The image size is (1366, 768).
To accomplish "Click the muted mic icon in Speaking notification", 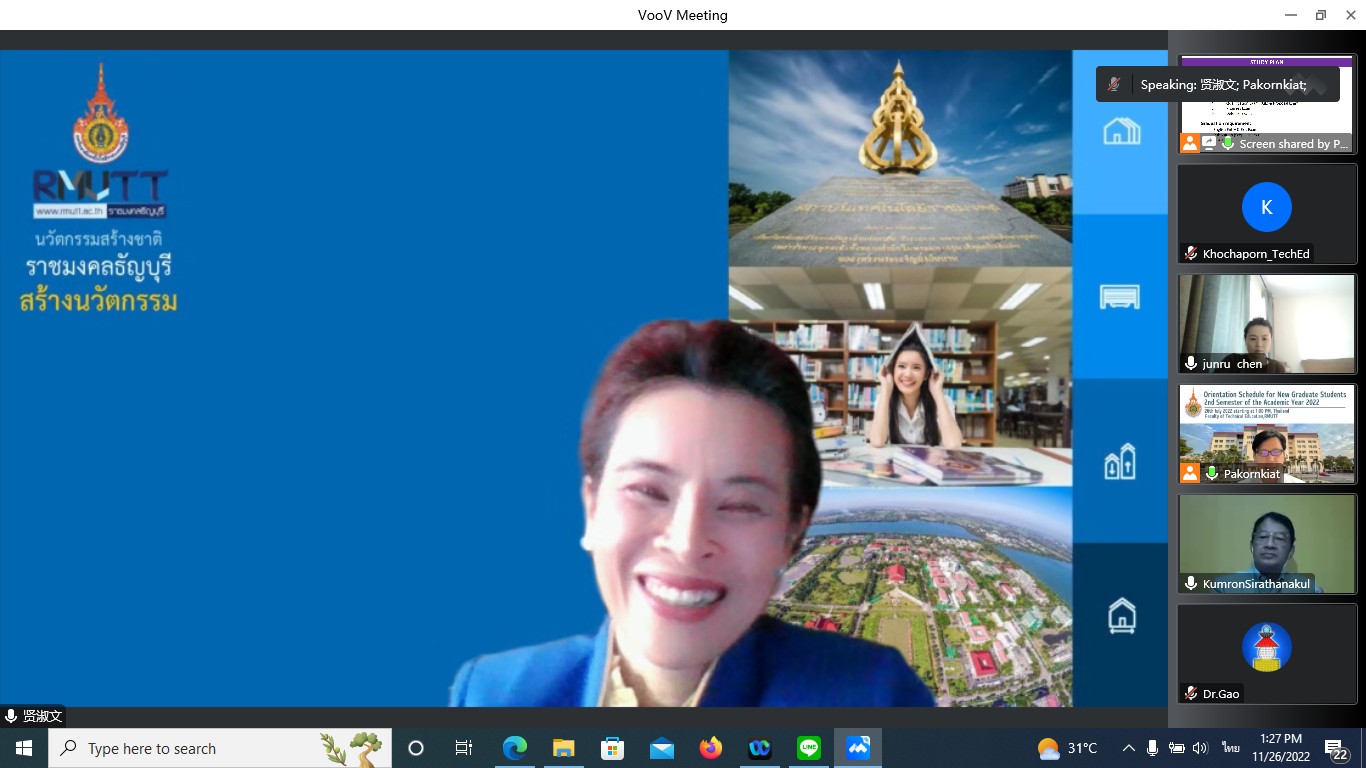I will 1114,85.
